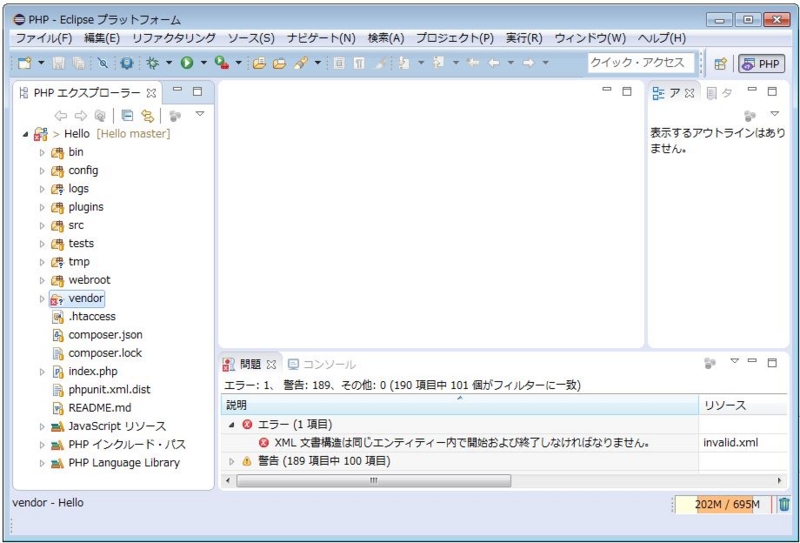
Task: Open the ナビゲート(N) menu
Action: coord(321,38)
